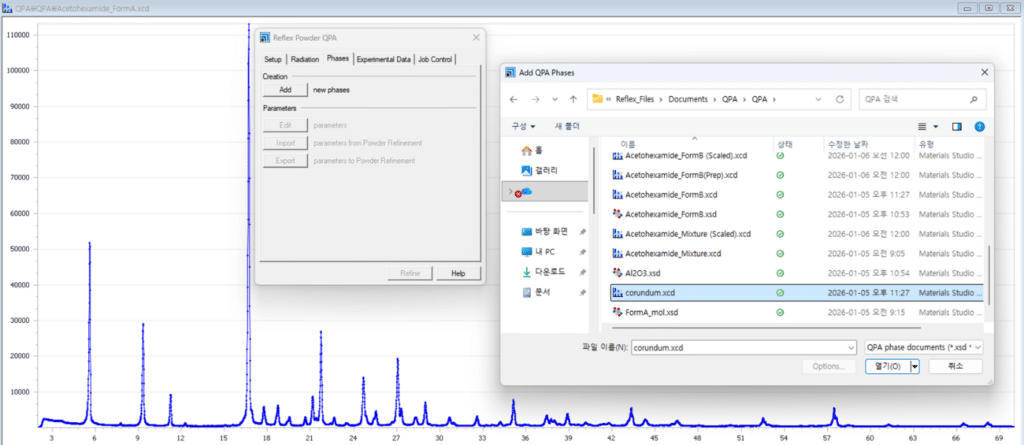Click the search magnifier icon
Screen dimensions: 1024x445
click(974, 99)
